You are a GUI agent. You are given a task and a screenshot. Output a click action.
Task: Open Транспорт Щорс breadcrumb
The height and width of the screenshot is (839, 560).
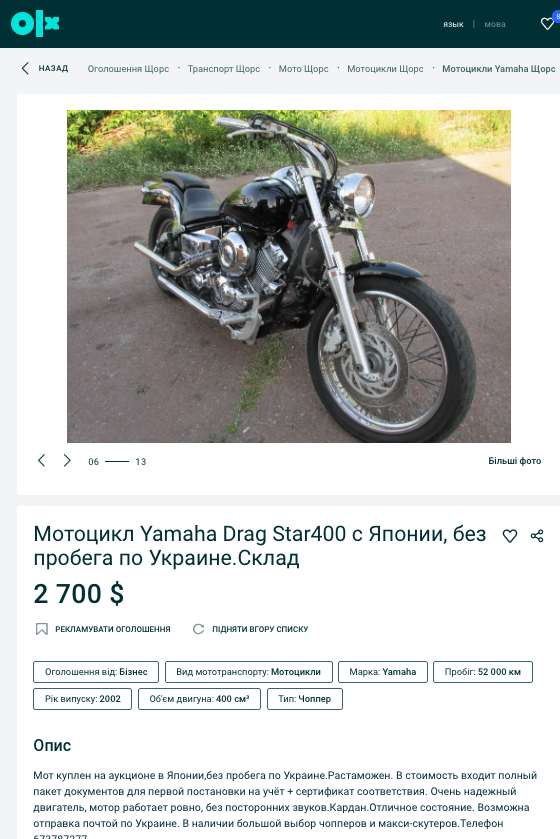click(x=224, y=68)
